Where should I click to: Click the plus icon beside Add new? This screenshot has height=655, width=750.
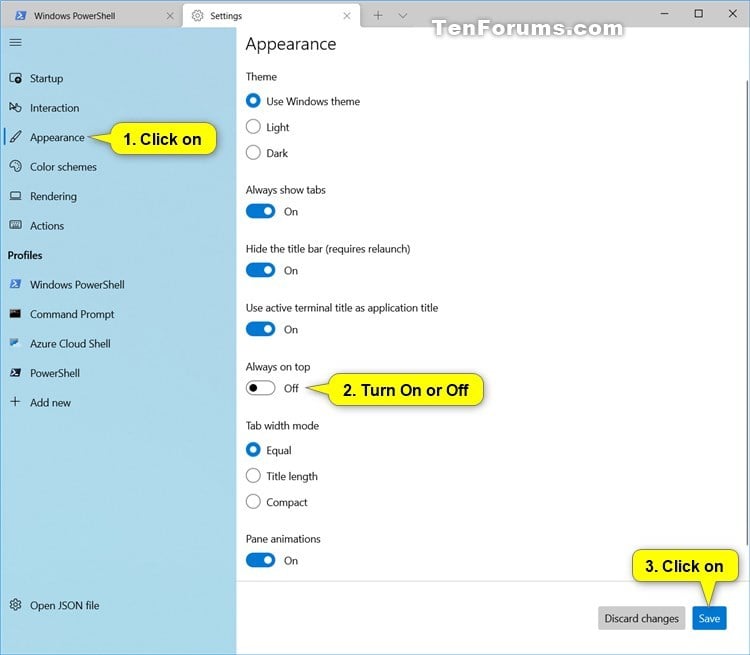(15, 402)
